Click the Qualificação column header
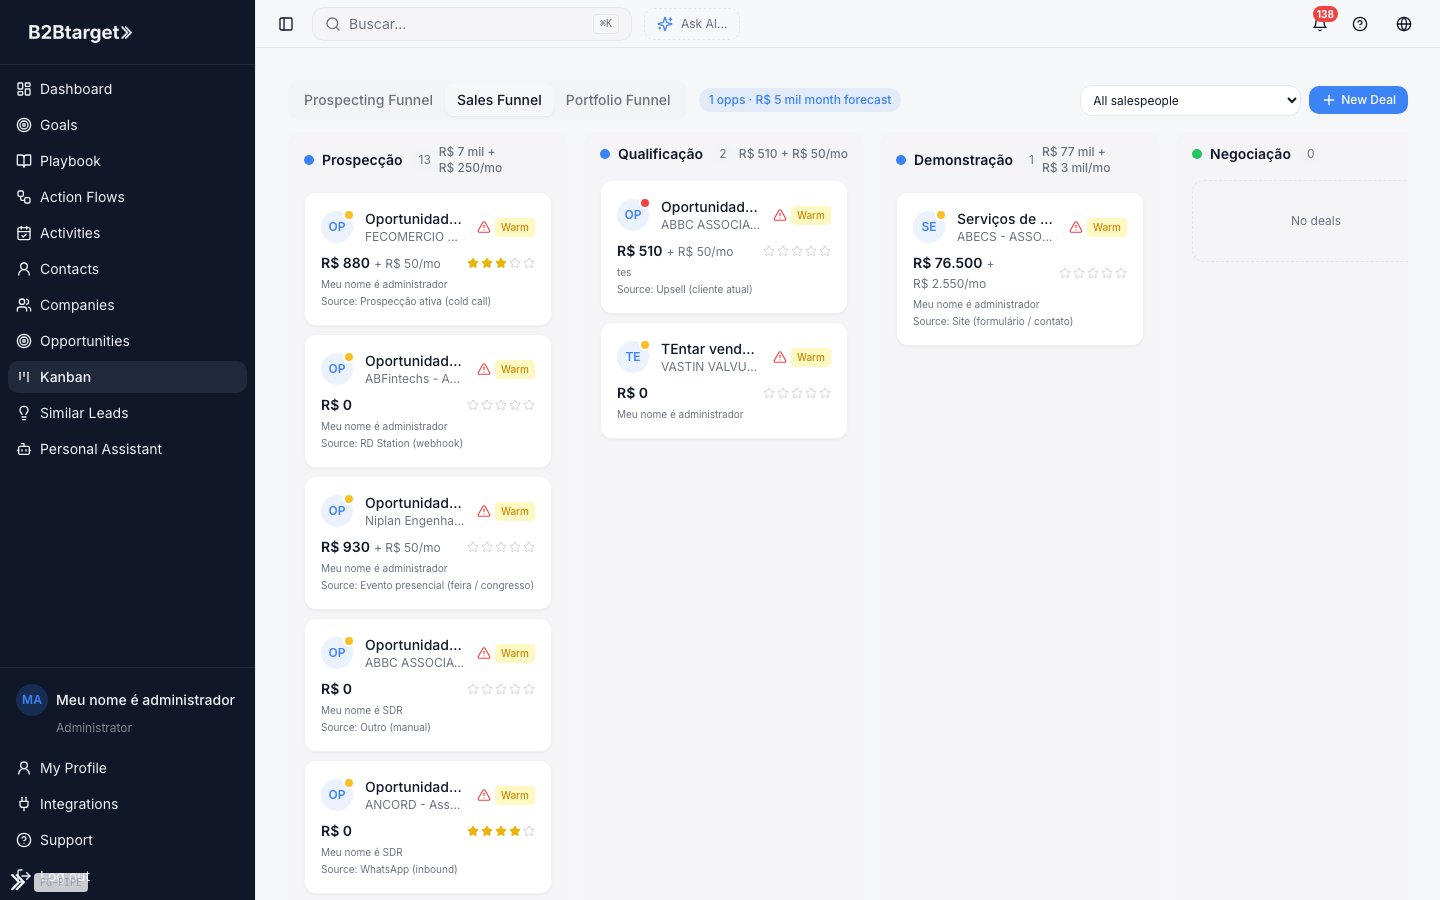The image size is (1440, 900). (x=660, y=154)
